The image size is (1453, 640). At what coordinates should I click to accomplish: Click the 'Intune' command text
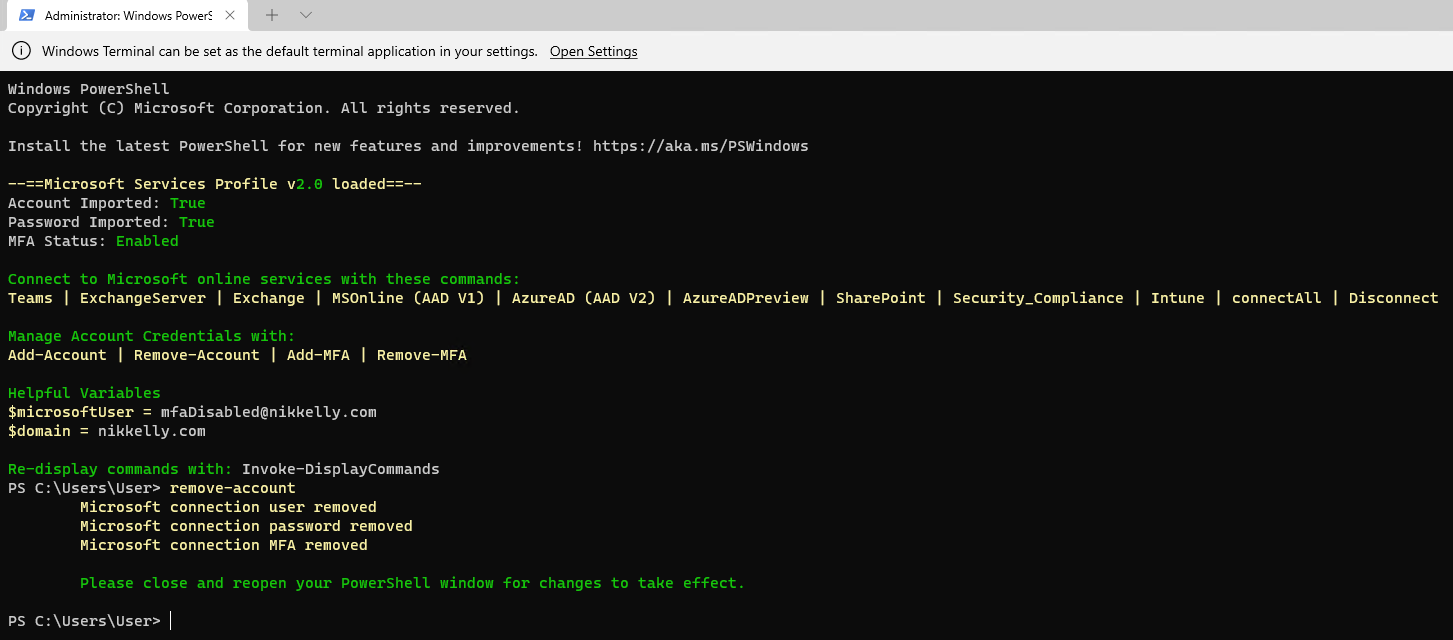1178,298
